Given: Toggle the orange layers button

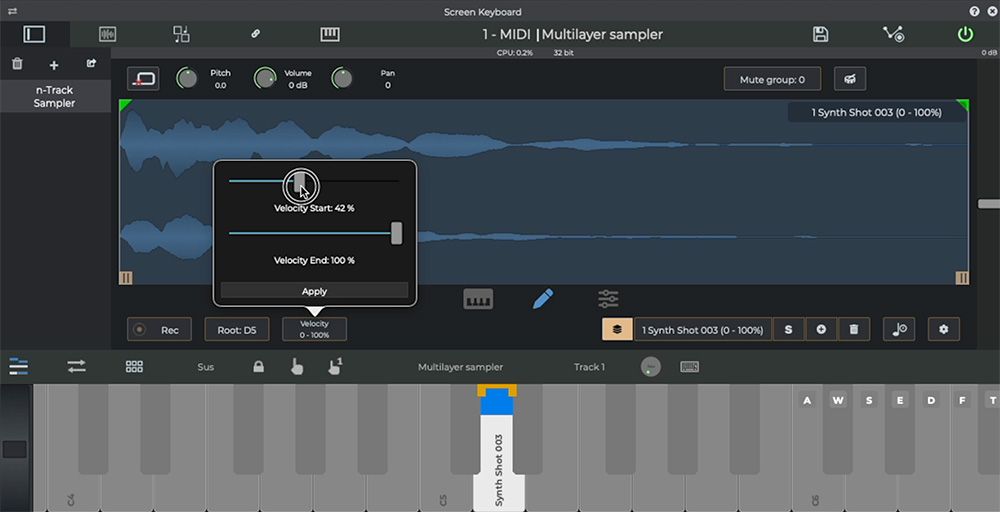Looking at the screenshot, I should tap(617, 330).
